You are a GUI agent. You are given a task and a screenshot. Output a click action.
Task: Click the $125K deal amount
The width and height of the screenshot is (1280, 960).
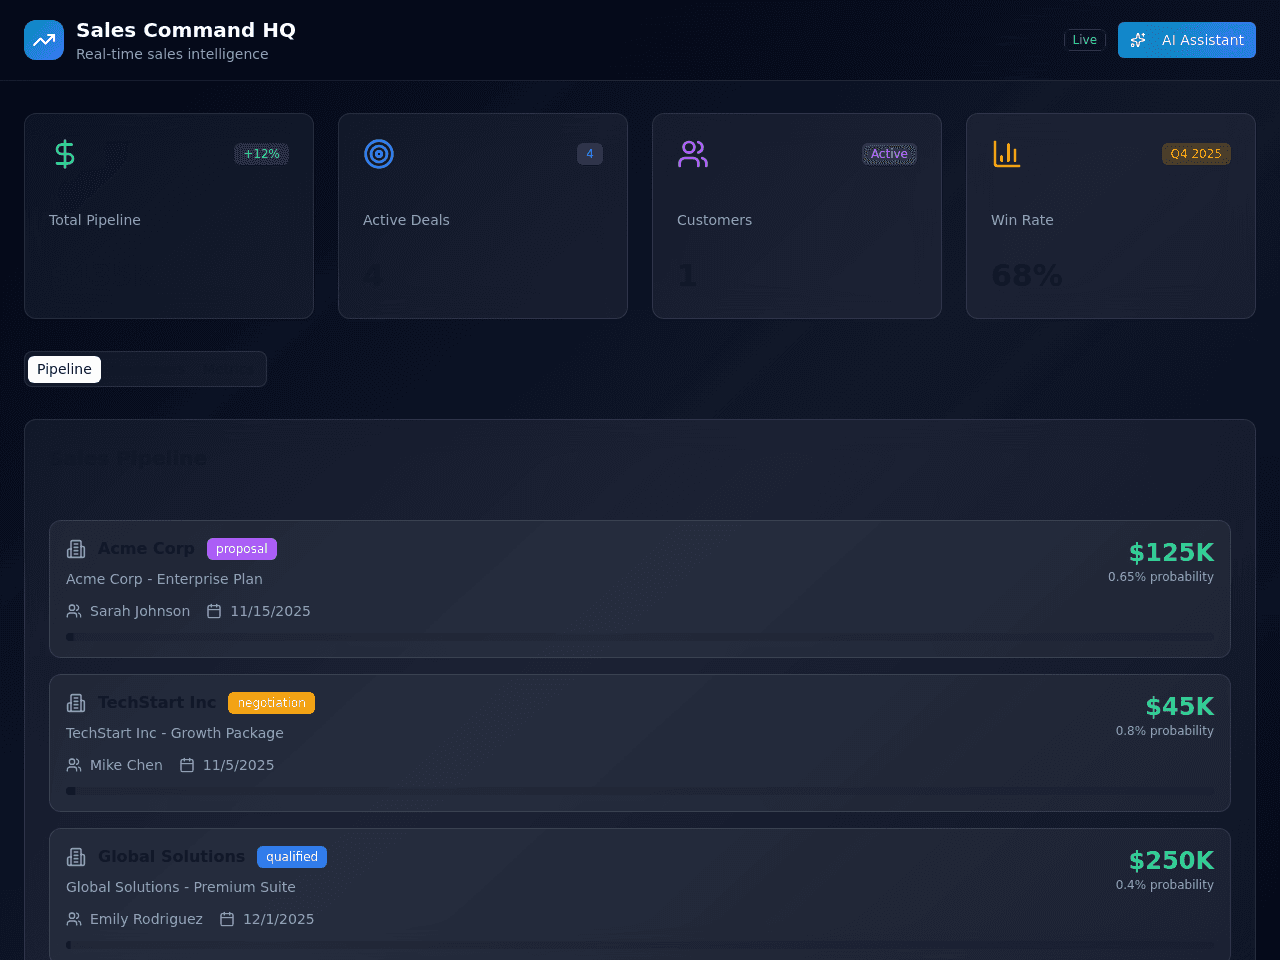coord(1171,552)
